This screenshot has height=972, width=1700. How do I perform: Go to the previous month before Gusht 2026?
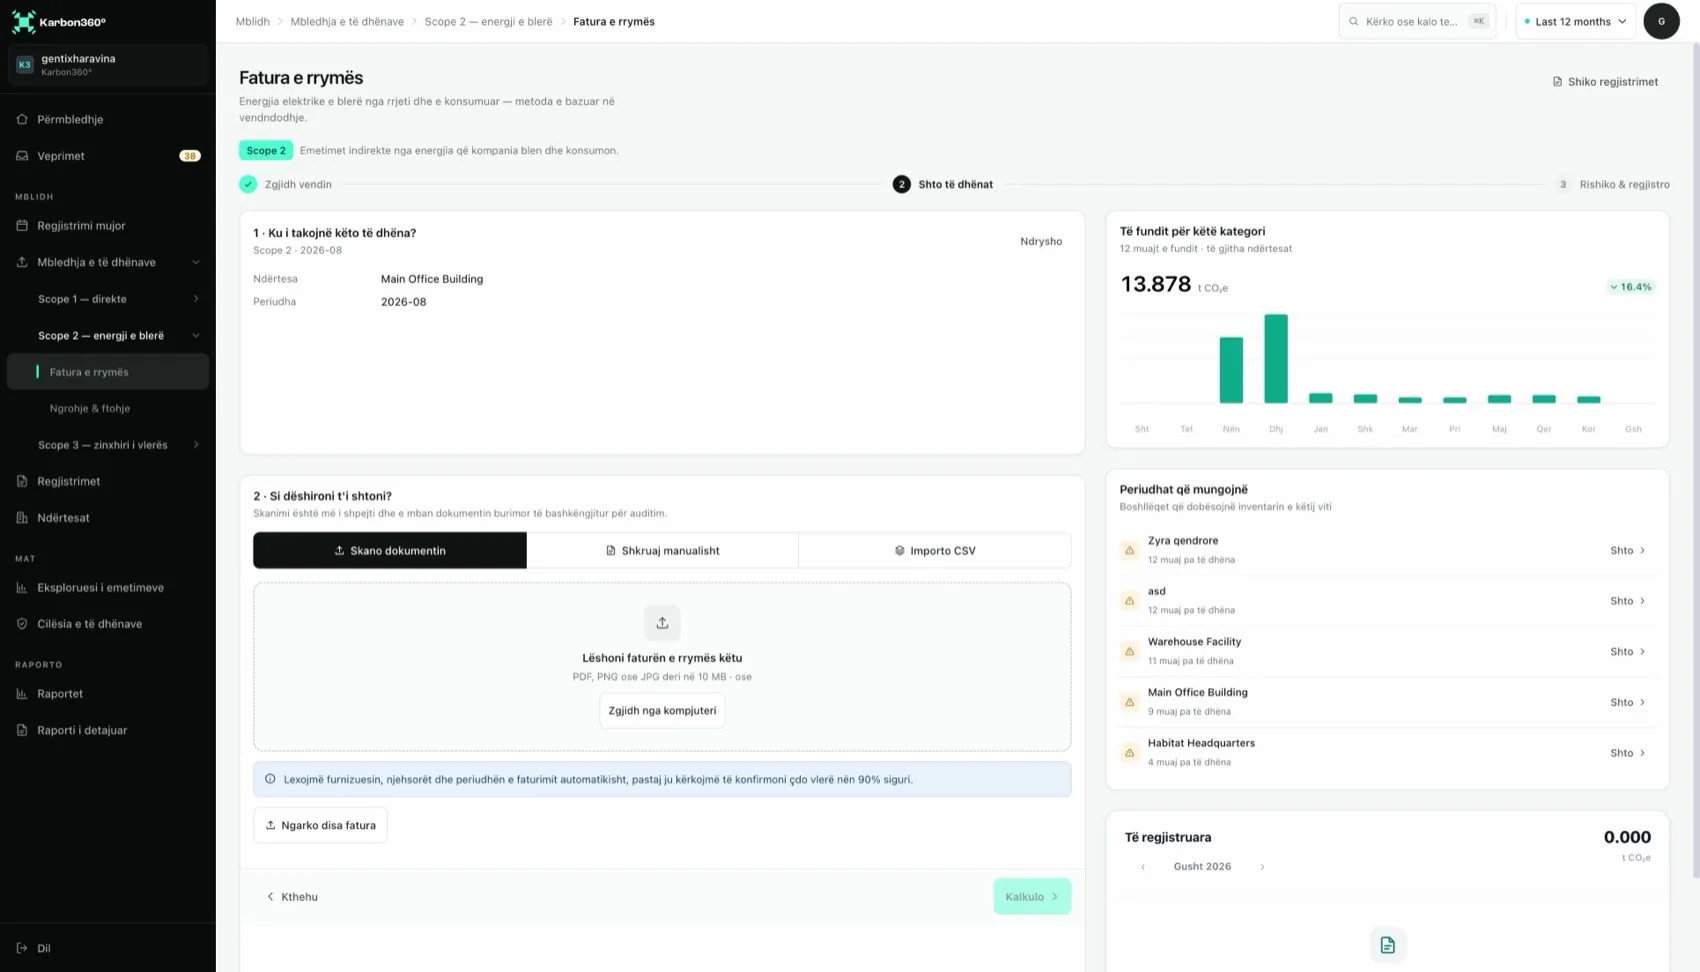point(1143,867)
